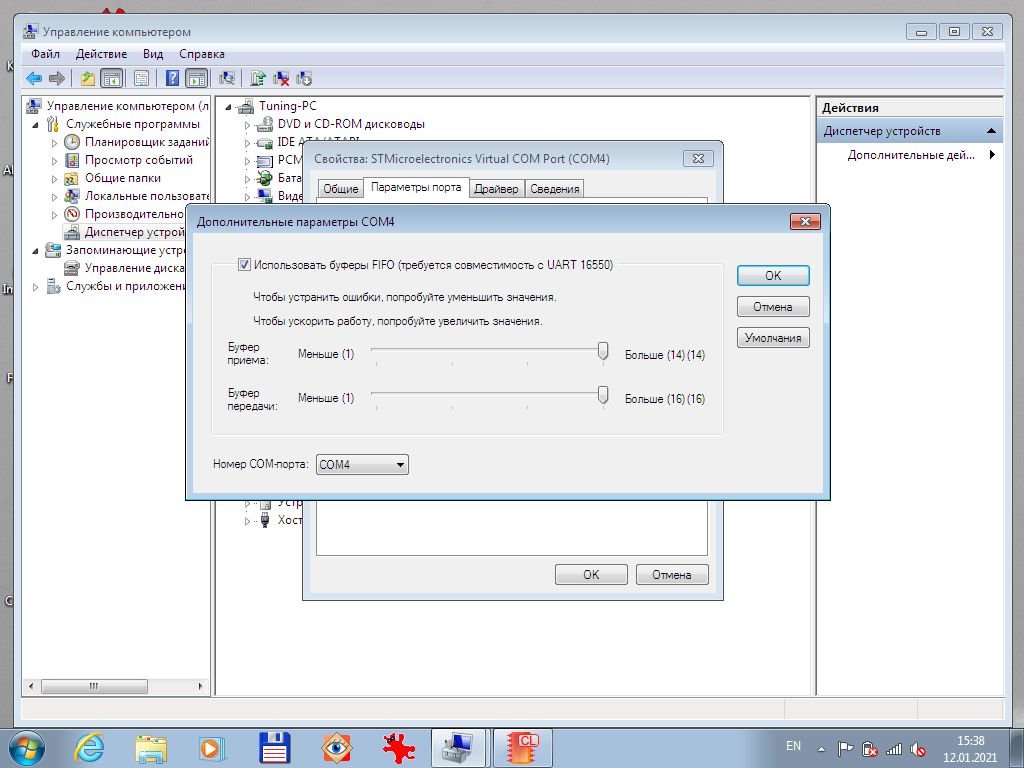Click the Умолчания defaults button

773,338
